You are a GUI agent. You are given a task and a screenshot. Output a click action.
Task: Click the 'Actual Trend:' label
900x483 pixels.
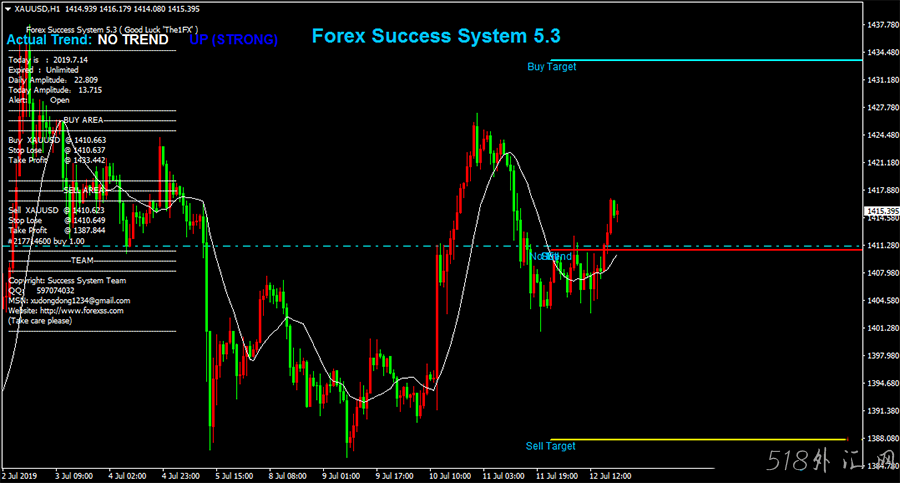pos(49,40)
